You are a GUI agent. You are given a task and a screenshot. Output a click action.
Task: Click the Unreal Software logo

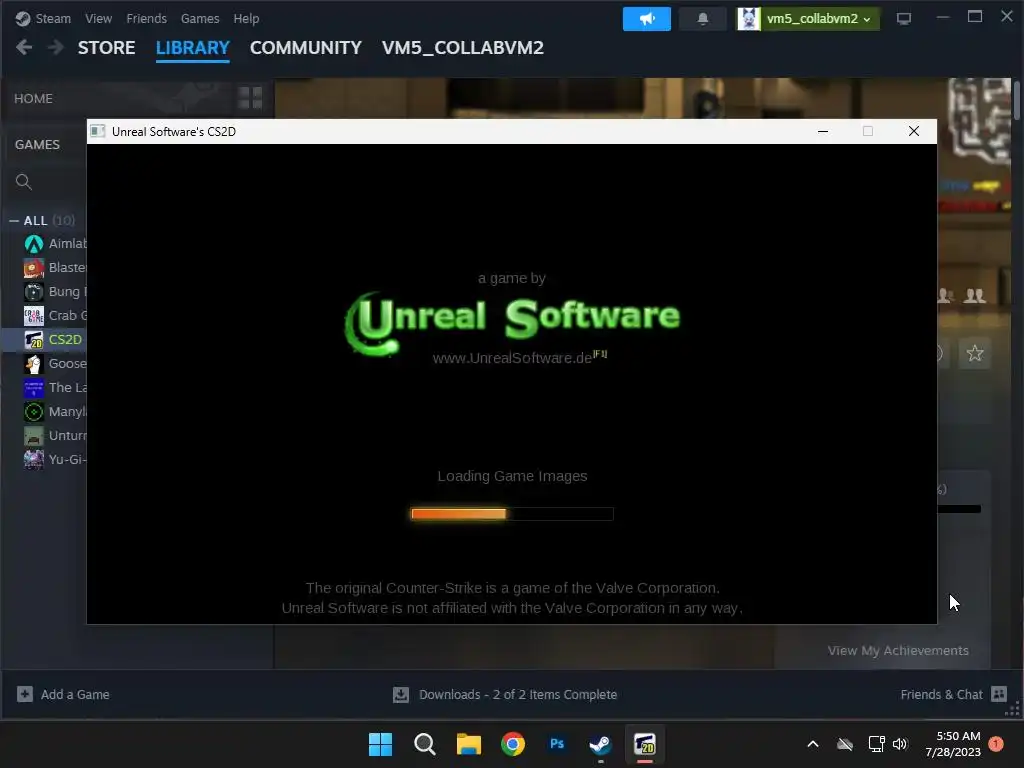[x=513, y=322]
